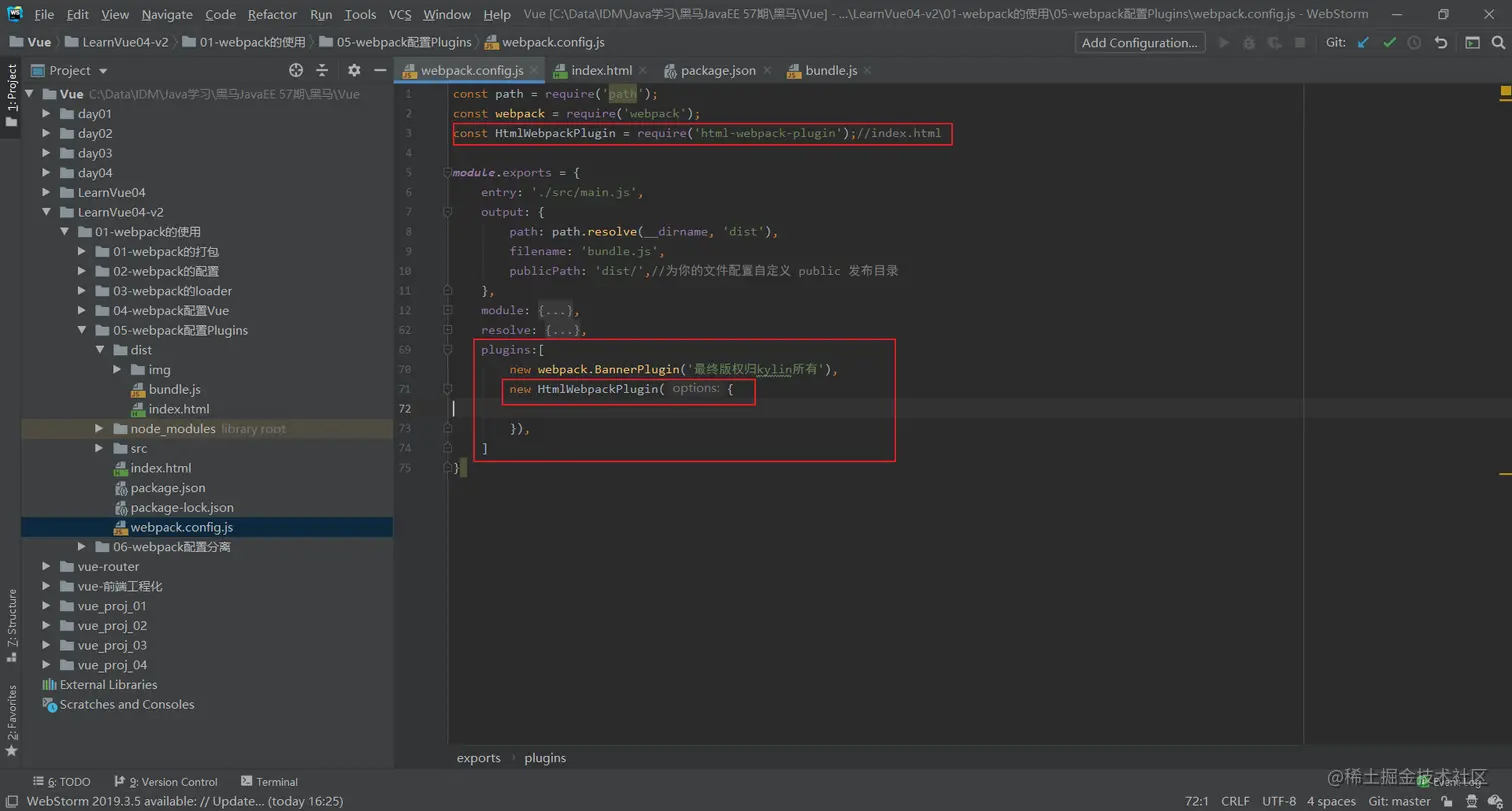Open the 9: Version Control tool window
The image size is (1512, 811).
pos(165,782)
